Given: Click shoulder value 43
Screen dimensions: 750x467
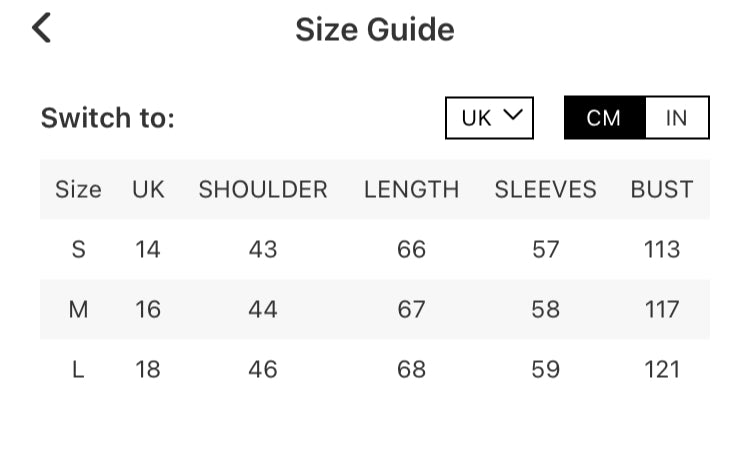Looking at the screenshot, I should click(x=263, y=249).
